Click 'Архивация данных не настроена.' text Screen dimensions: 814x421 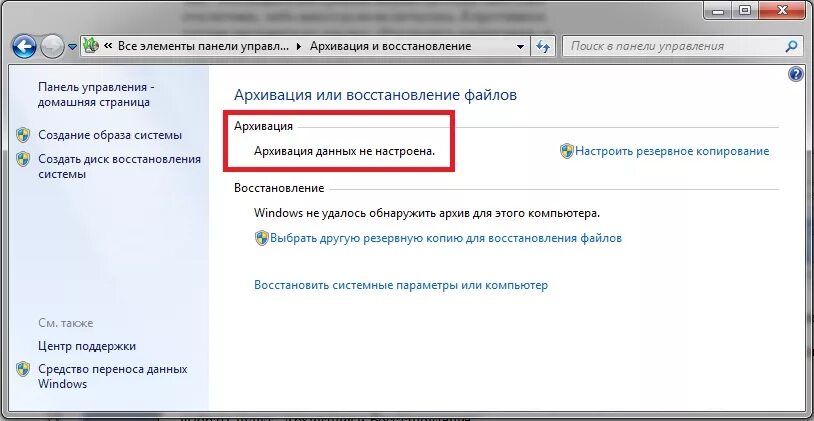(x=344, y=151)
